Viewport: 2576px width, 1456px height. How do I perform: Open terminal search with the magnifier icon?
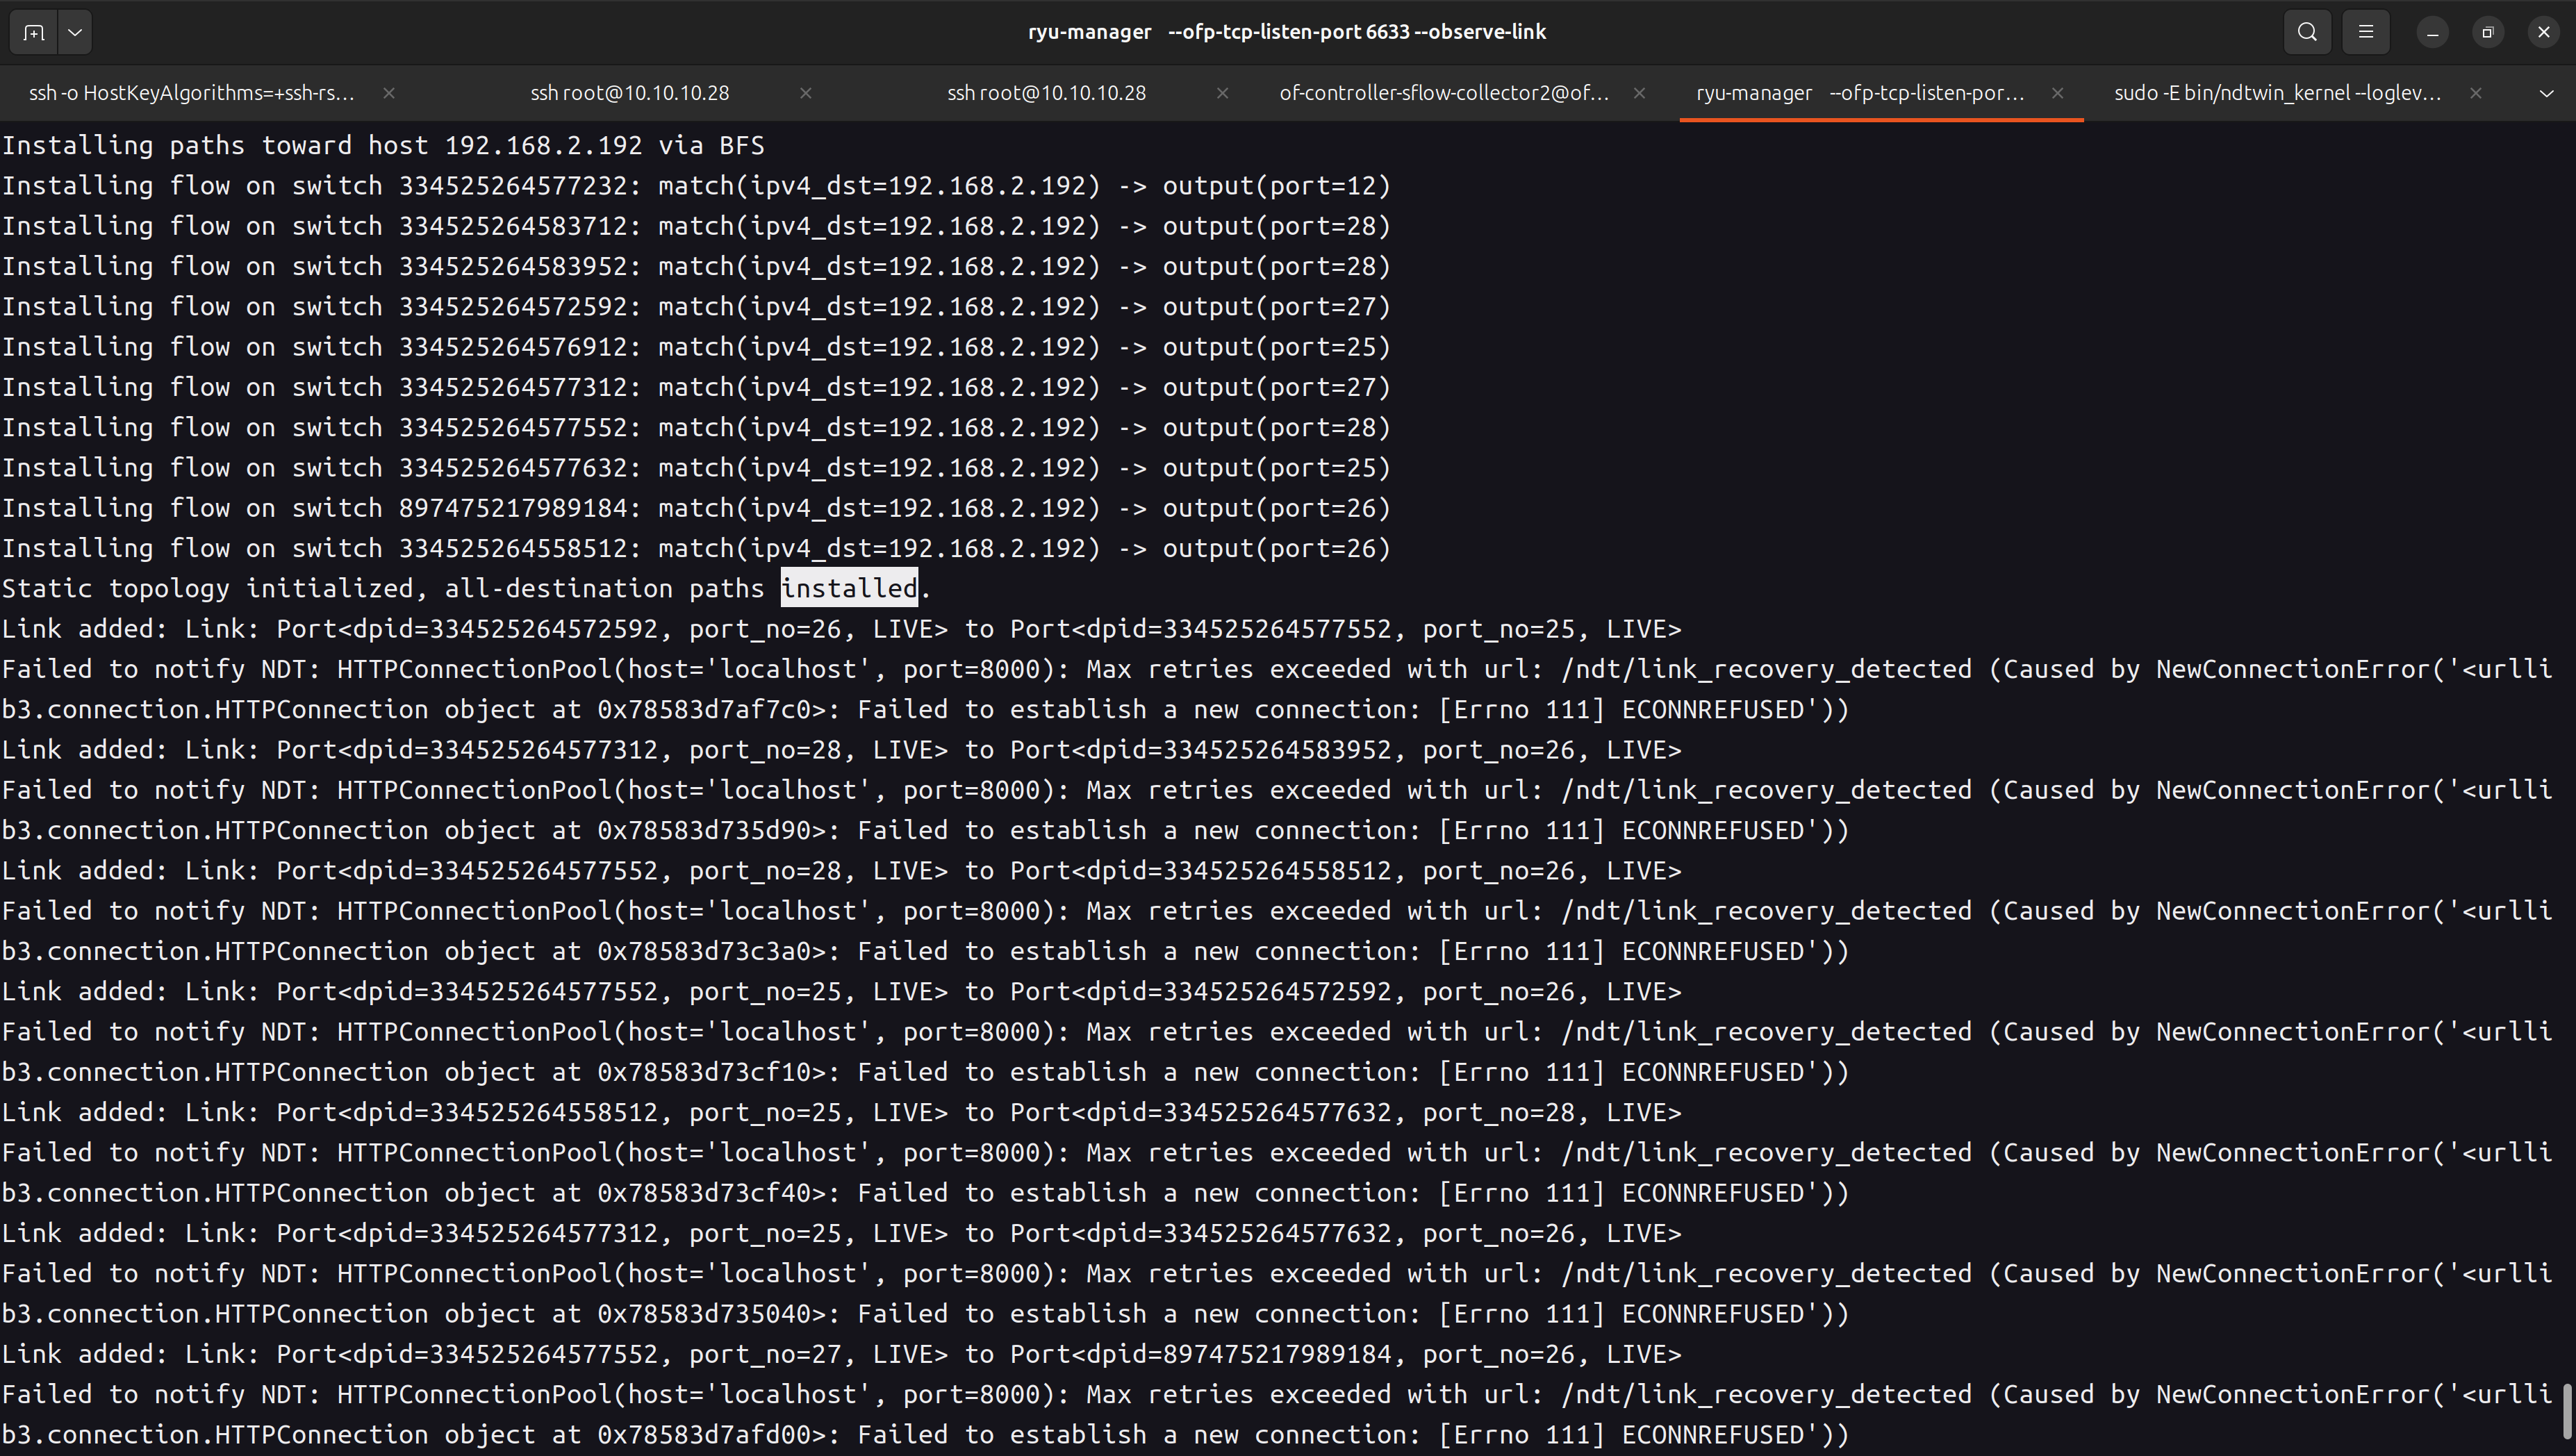[x=2307, y=32]
